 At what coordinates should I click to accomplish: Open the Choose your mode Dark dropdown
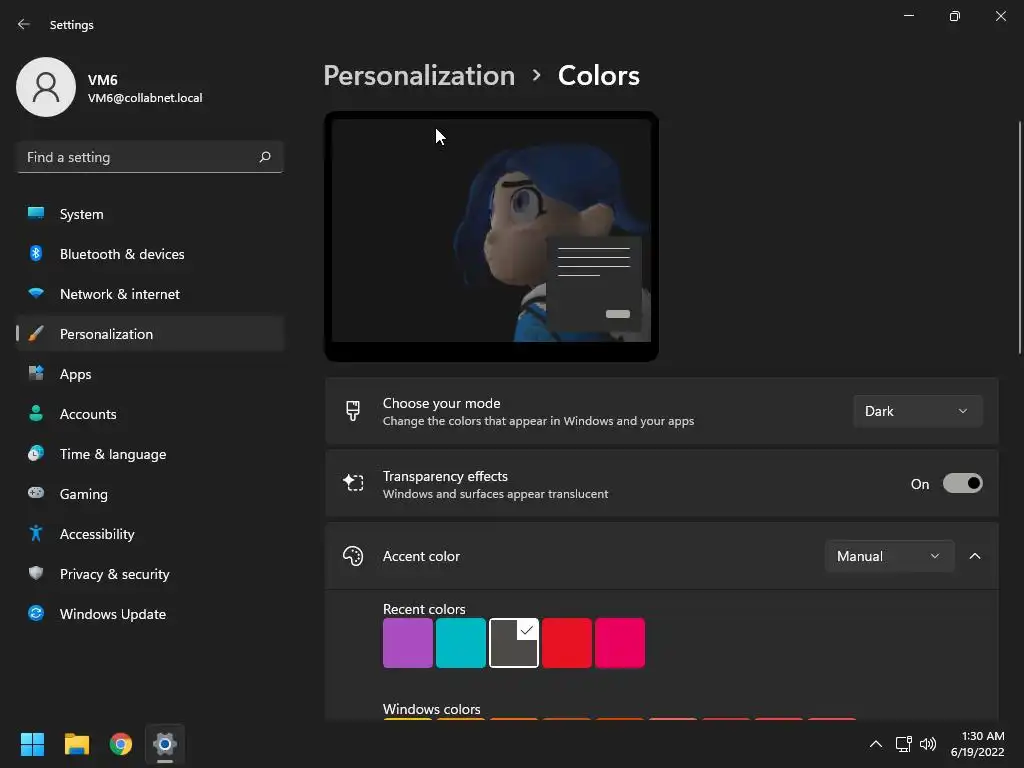pos(918,411)
